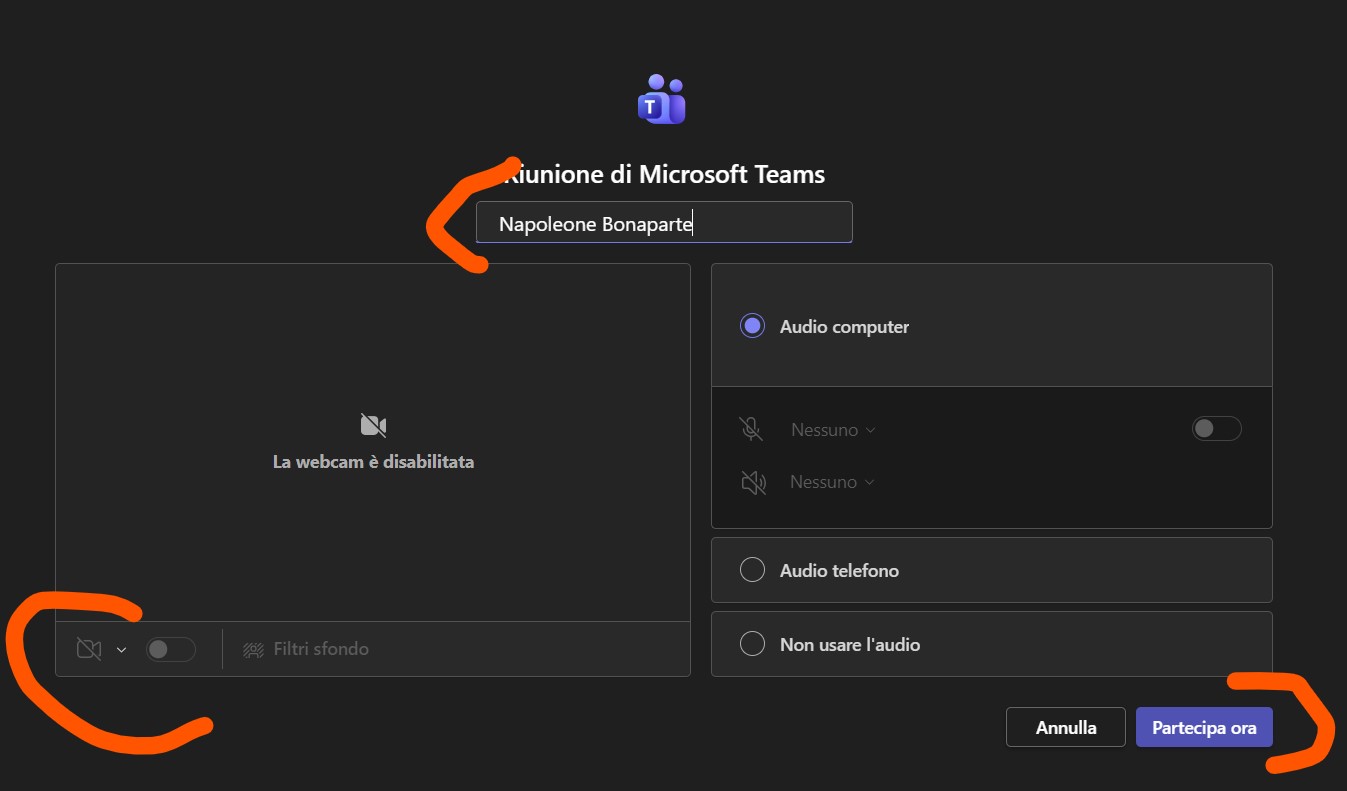Choose the Audio telefono radio option
Screen dimensions: 1347x791
(752, 570)
